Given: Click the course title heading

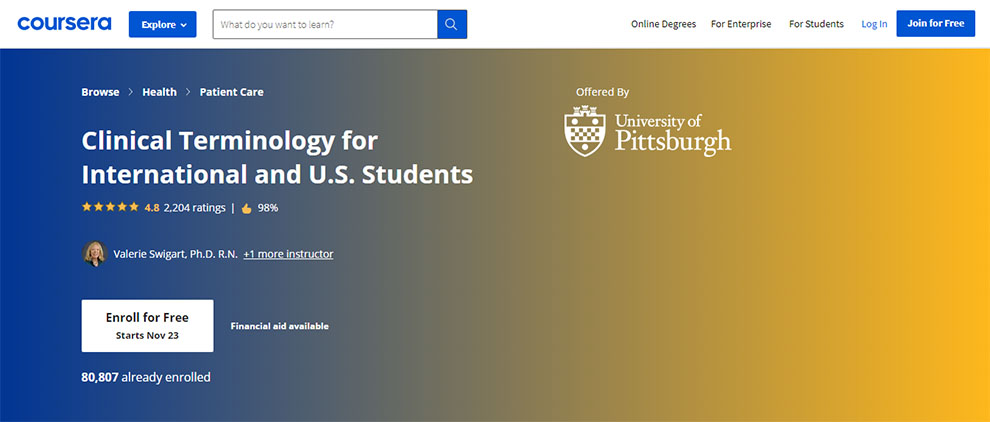Looking at the screenshot, I should pos(277,158).
